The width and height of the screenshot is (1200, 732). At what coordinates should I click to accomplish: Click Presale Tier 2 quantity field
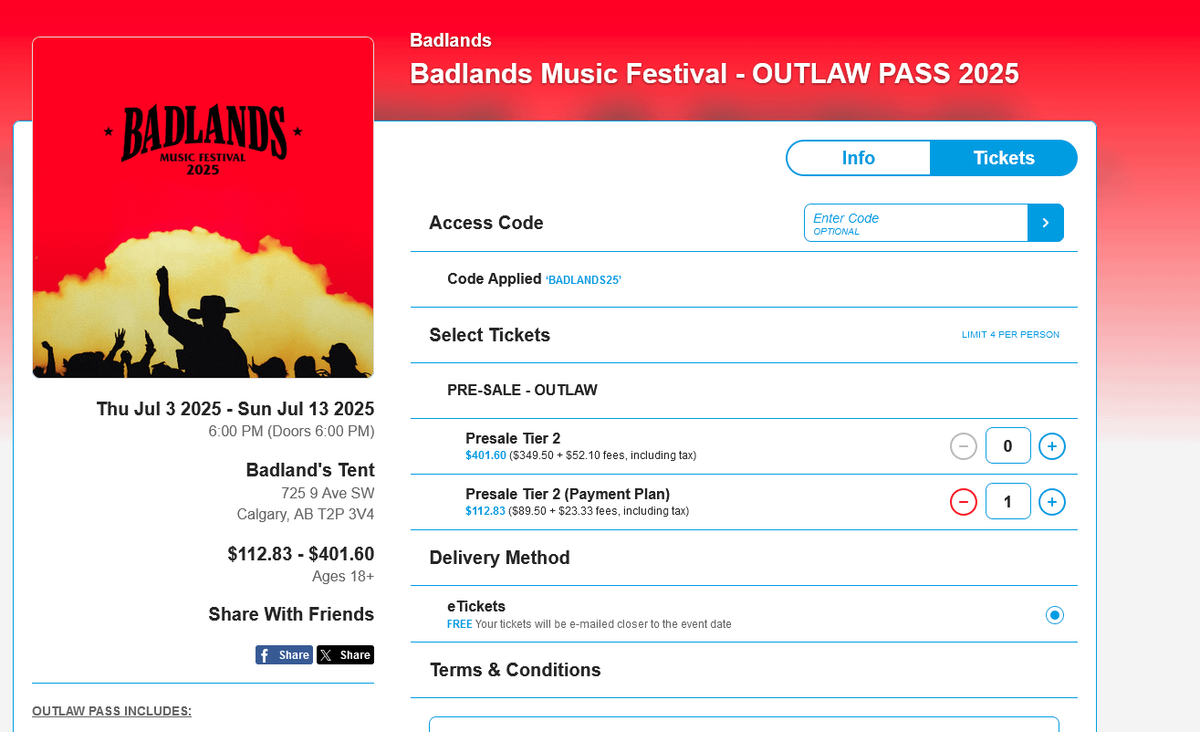click(1008, 446)
